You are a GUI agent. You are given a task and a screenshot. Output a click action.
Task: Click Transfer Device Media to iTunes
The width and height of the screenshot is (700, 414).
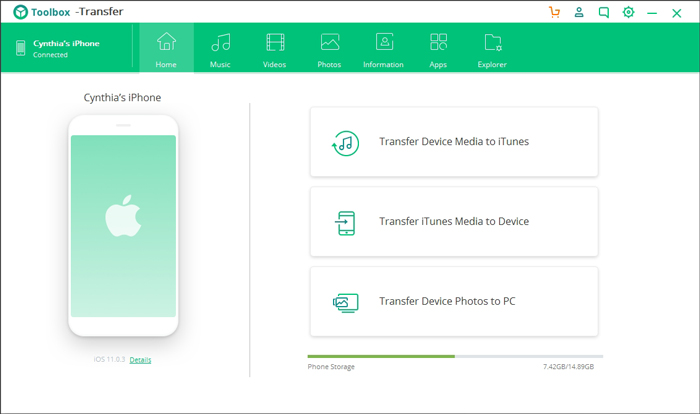[454, 142]
